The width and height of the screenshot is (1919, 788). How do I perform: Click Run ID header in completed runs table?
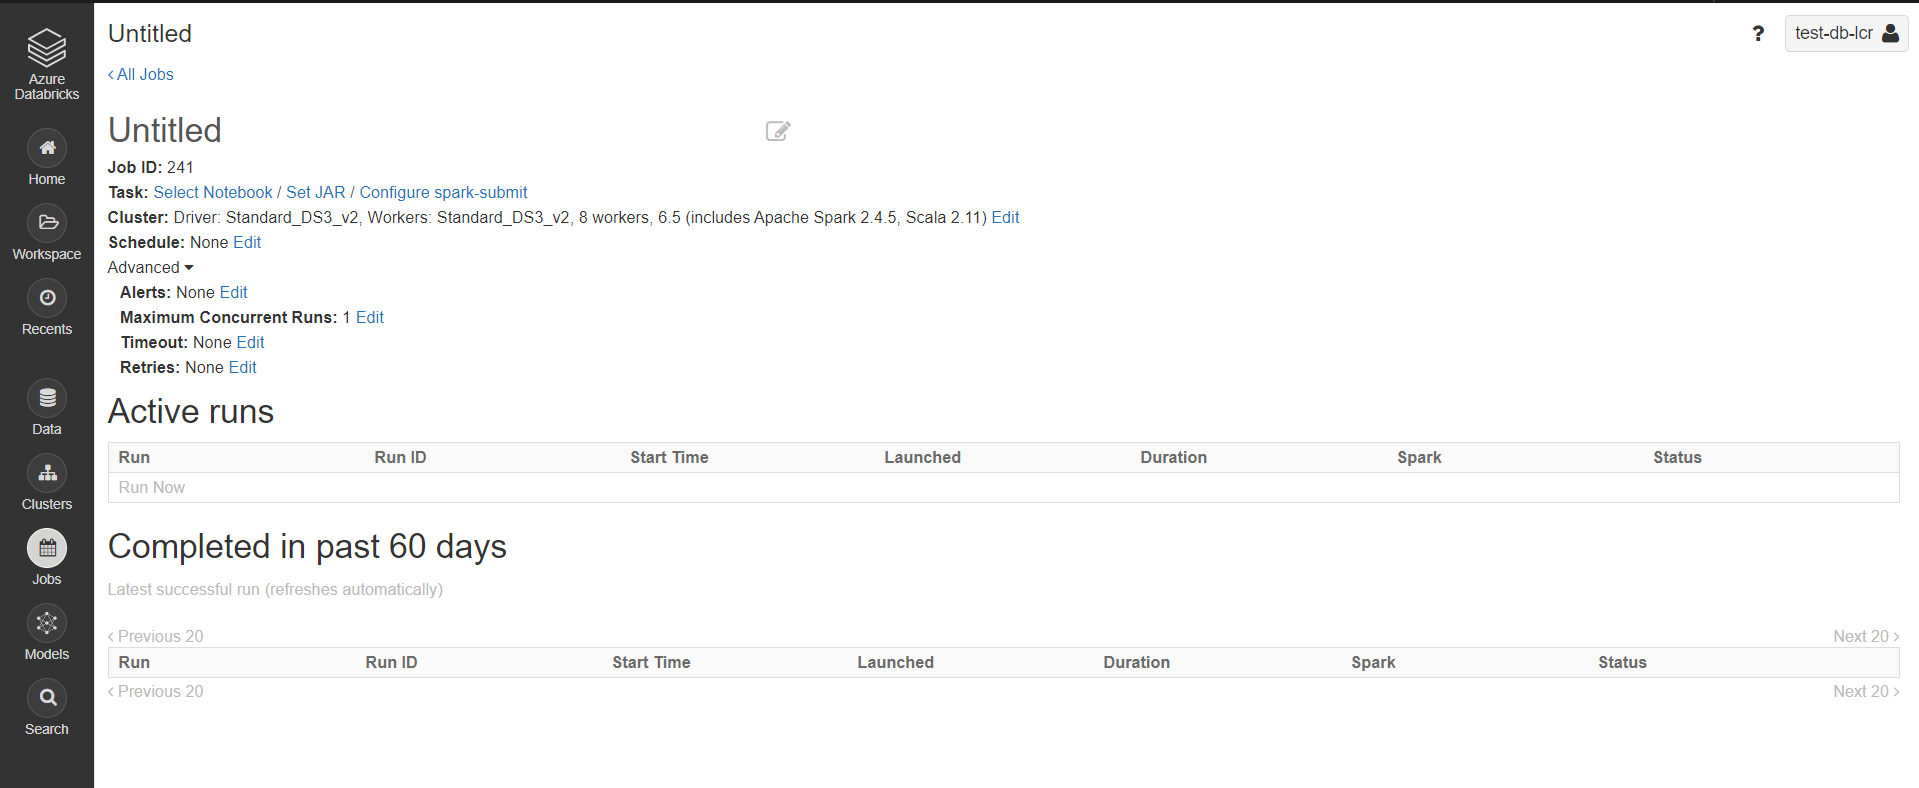click(x=391, y=662)
